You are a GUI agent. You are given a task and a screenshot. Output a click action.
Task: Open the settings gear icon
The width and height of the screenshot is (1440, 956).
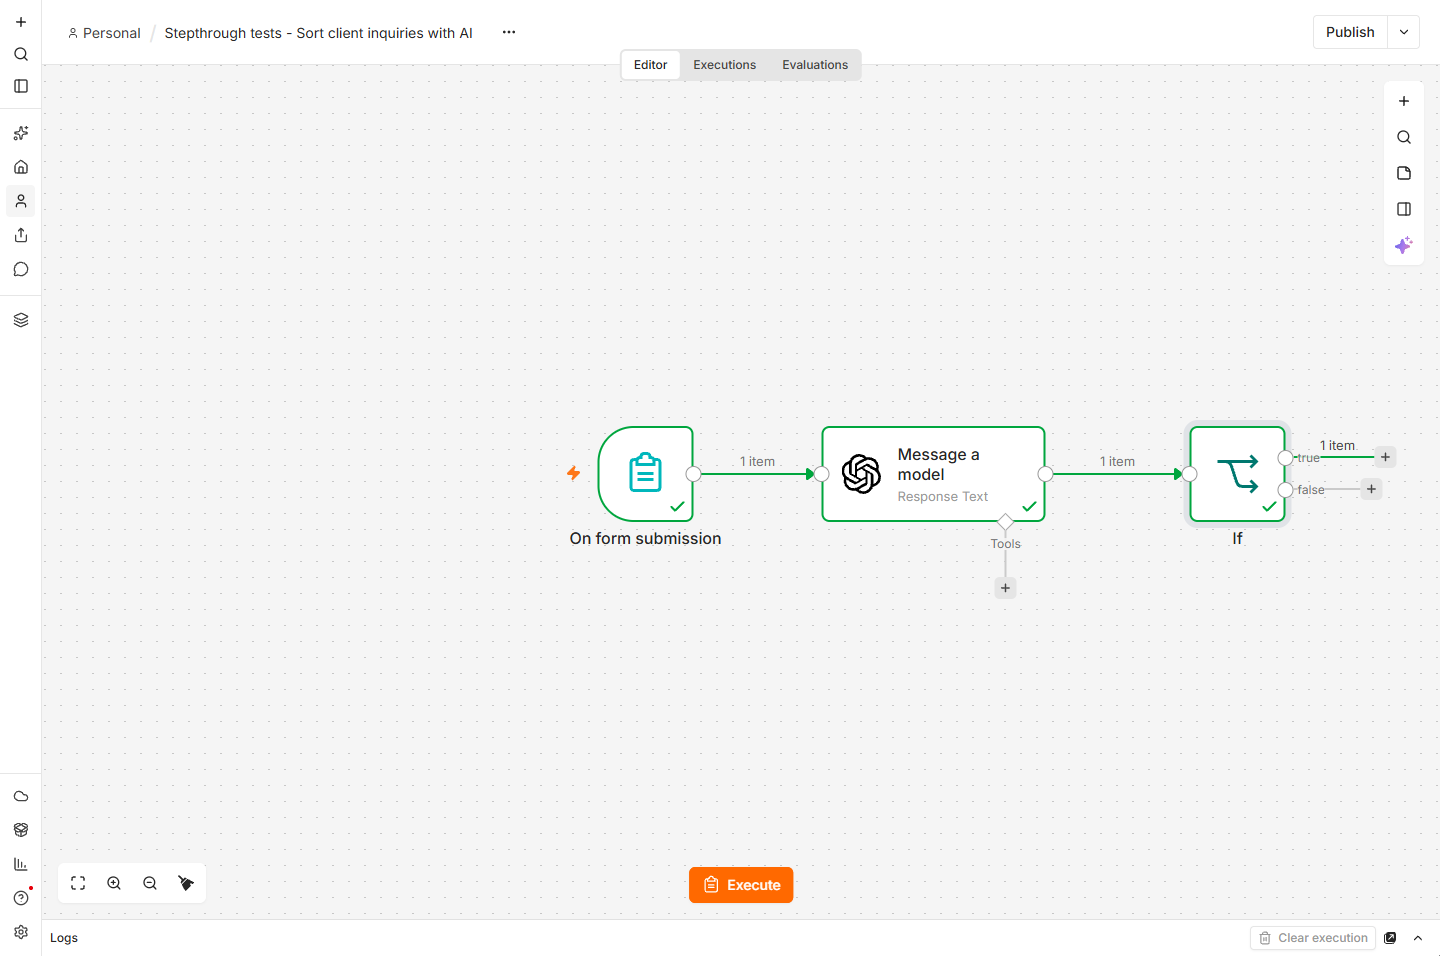pyautogui.click(x=21, y=932)
